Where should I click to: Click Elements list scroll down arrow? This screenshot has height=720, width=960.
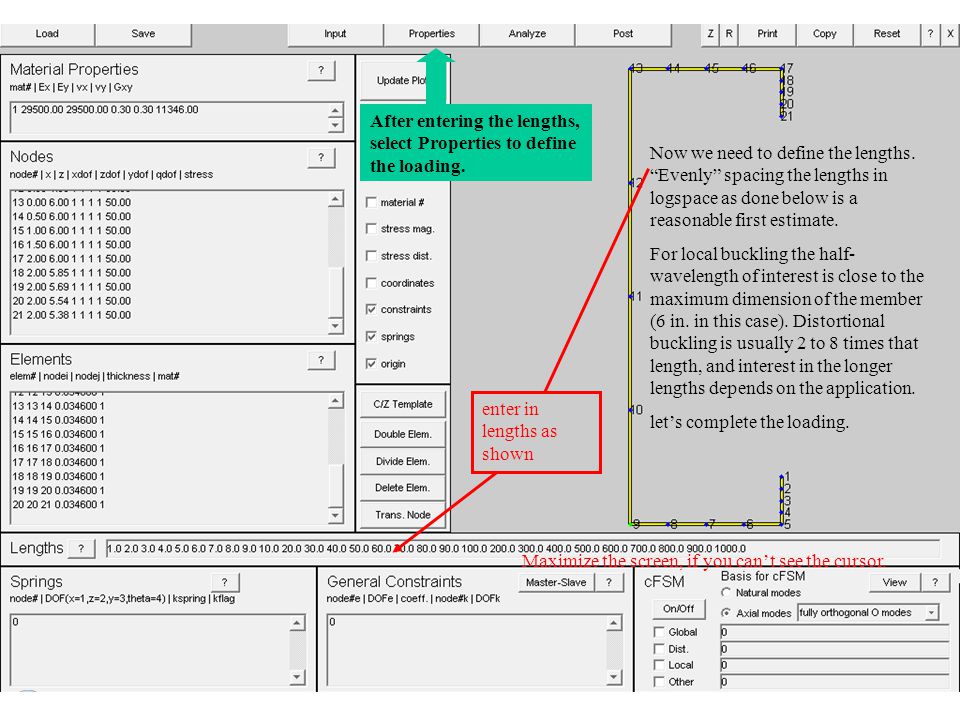[x=336, y=515]
